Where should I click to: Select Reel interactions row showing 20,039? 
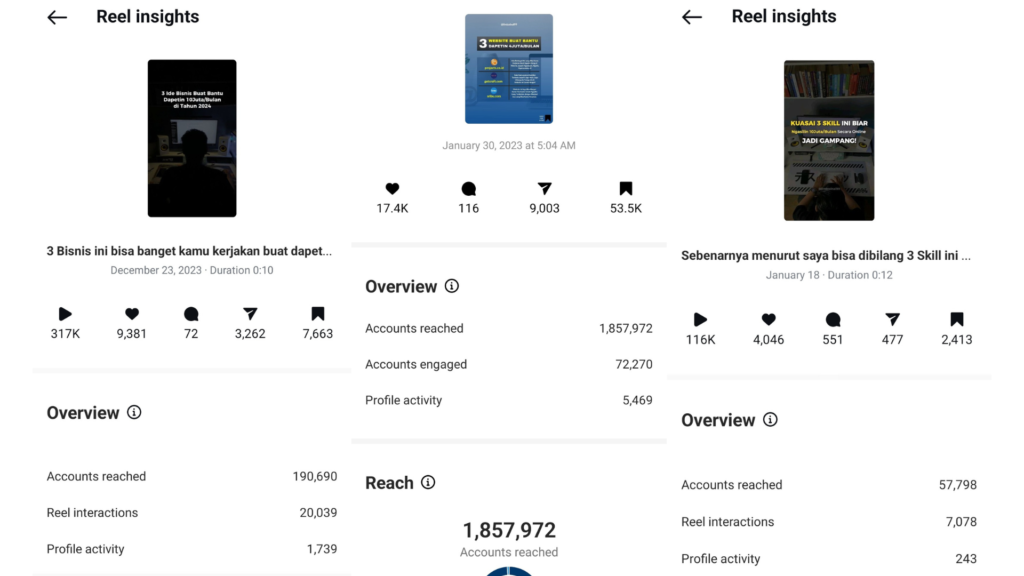click(191, 513)
